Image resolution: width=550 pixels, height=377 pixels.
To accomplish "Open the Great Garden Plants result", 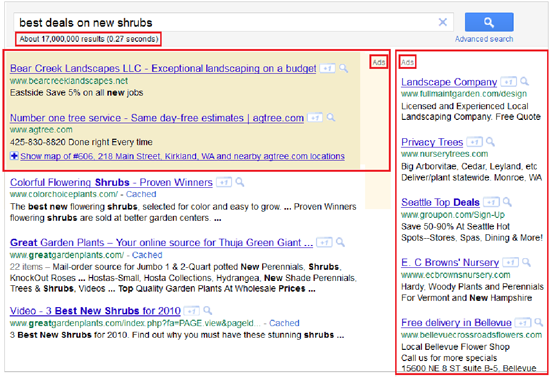I will point(161,242).
